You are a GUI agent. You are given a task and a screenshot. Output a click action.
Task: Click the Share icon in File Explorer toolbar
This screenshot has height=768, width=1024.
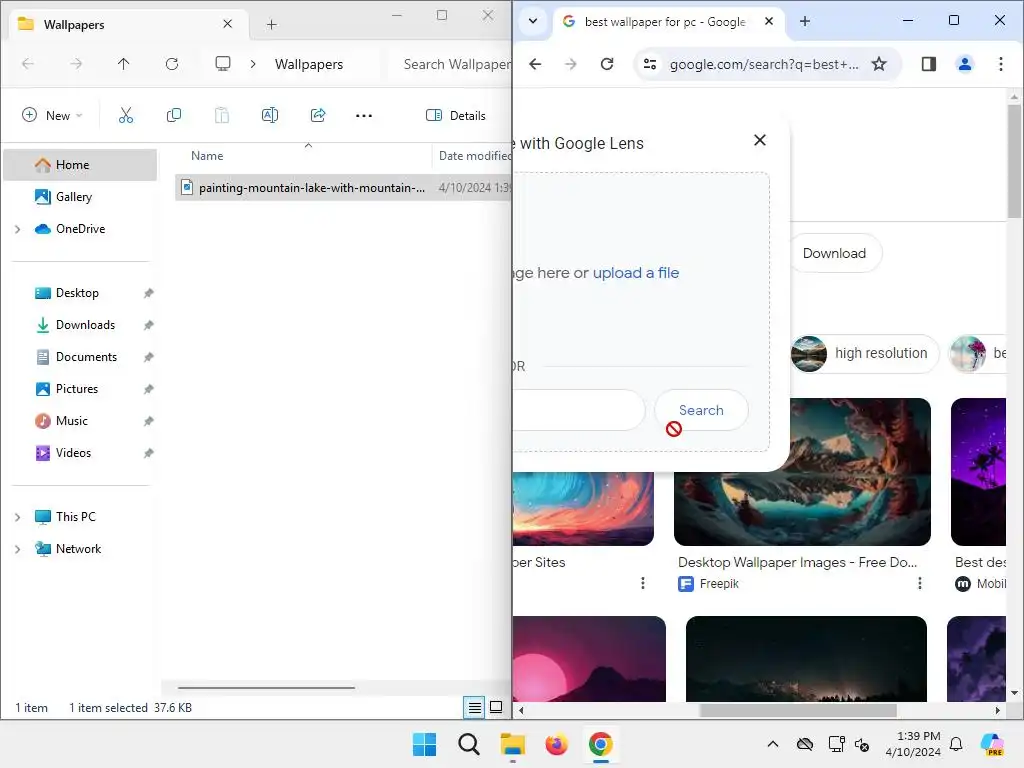click(318, 116)
